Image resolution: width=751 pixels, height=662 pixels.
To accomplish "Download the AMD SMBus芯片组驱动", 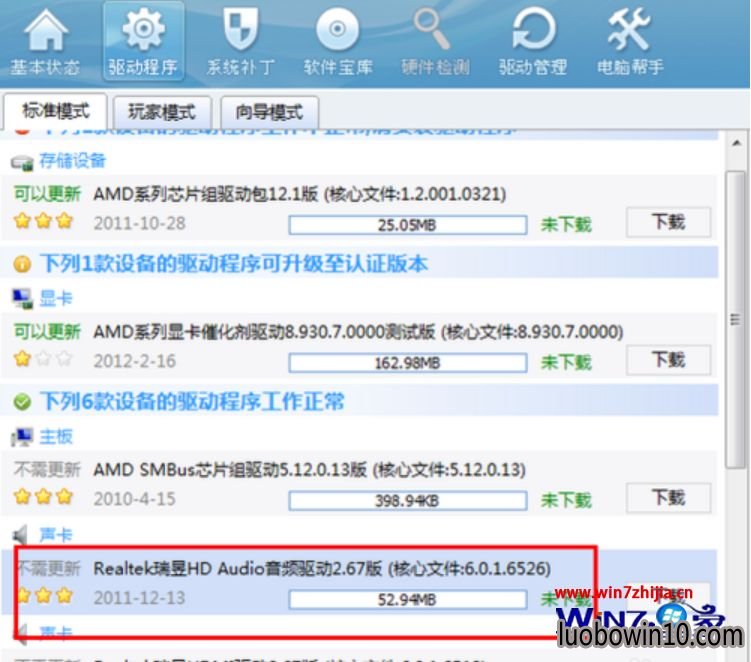I will point(668,498).
